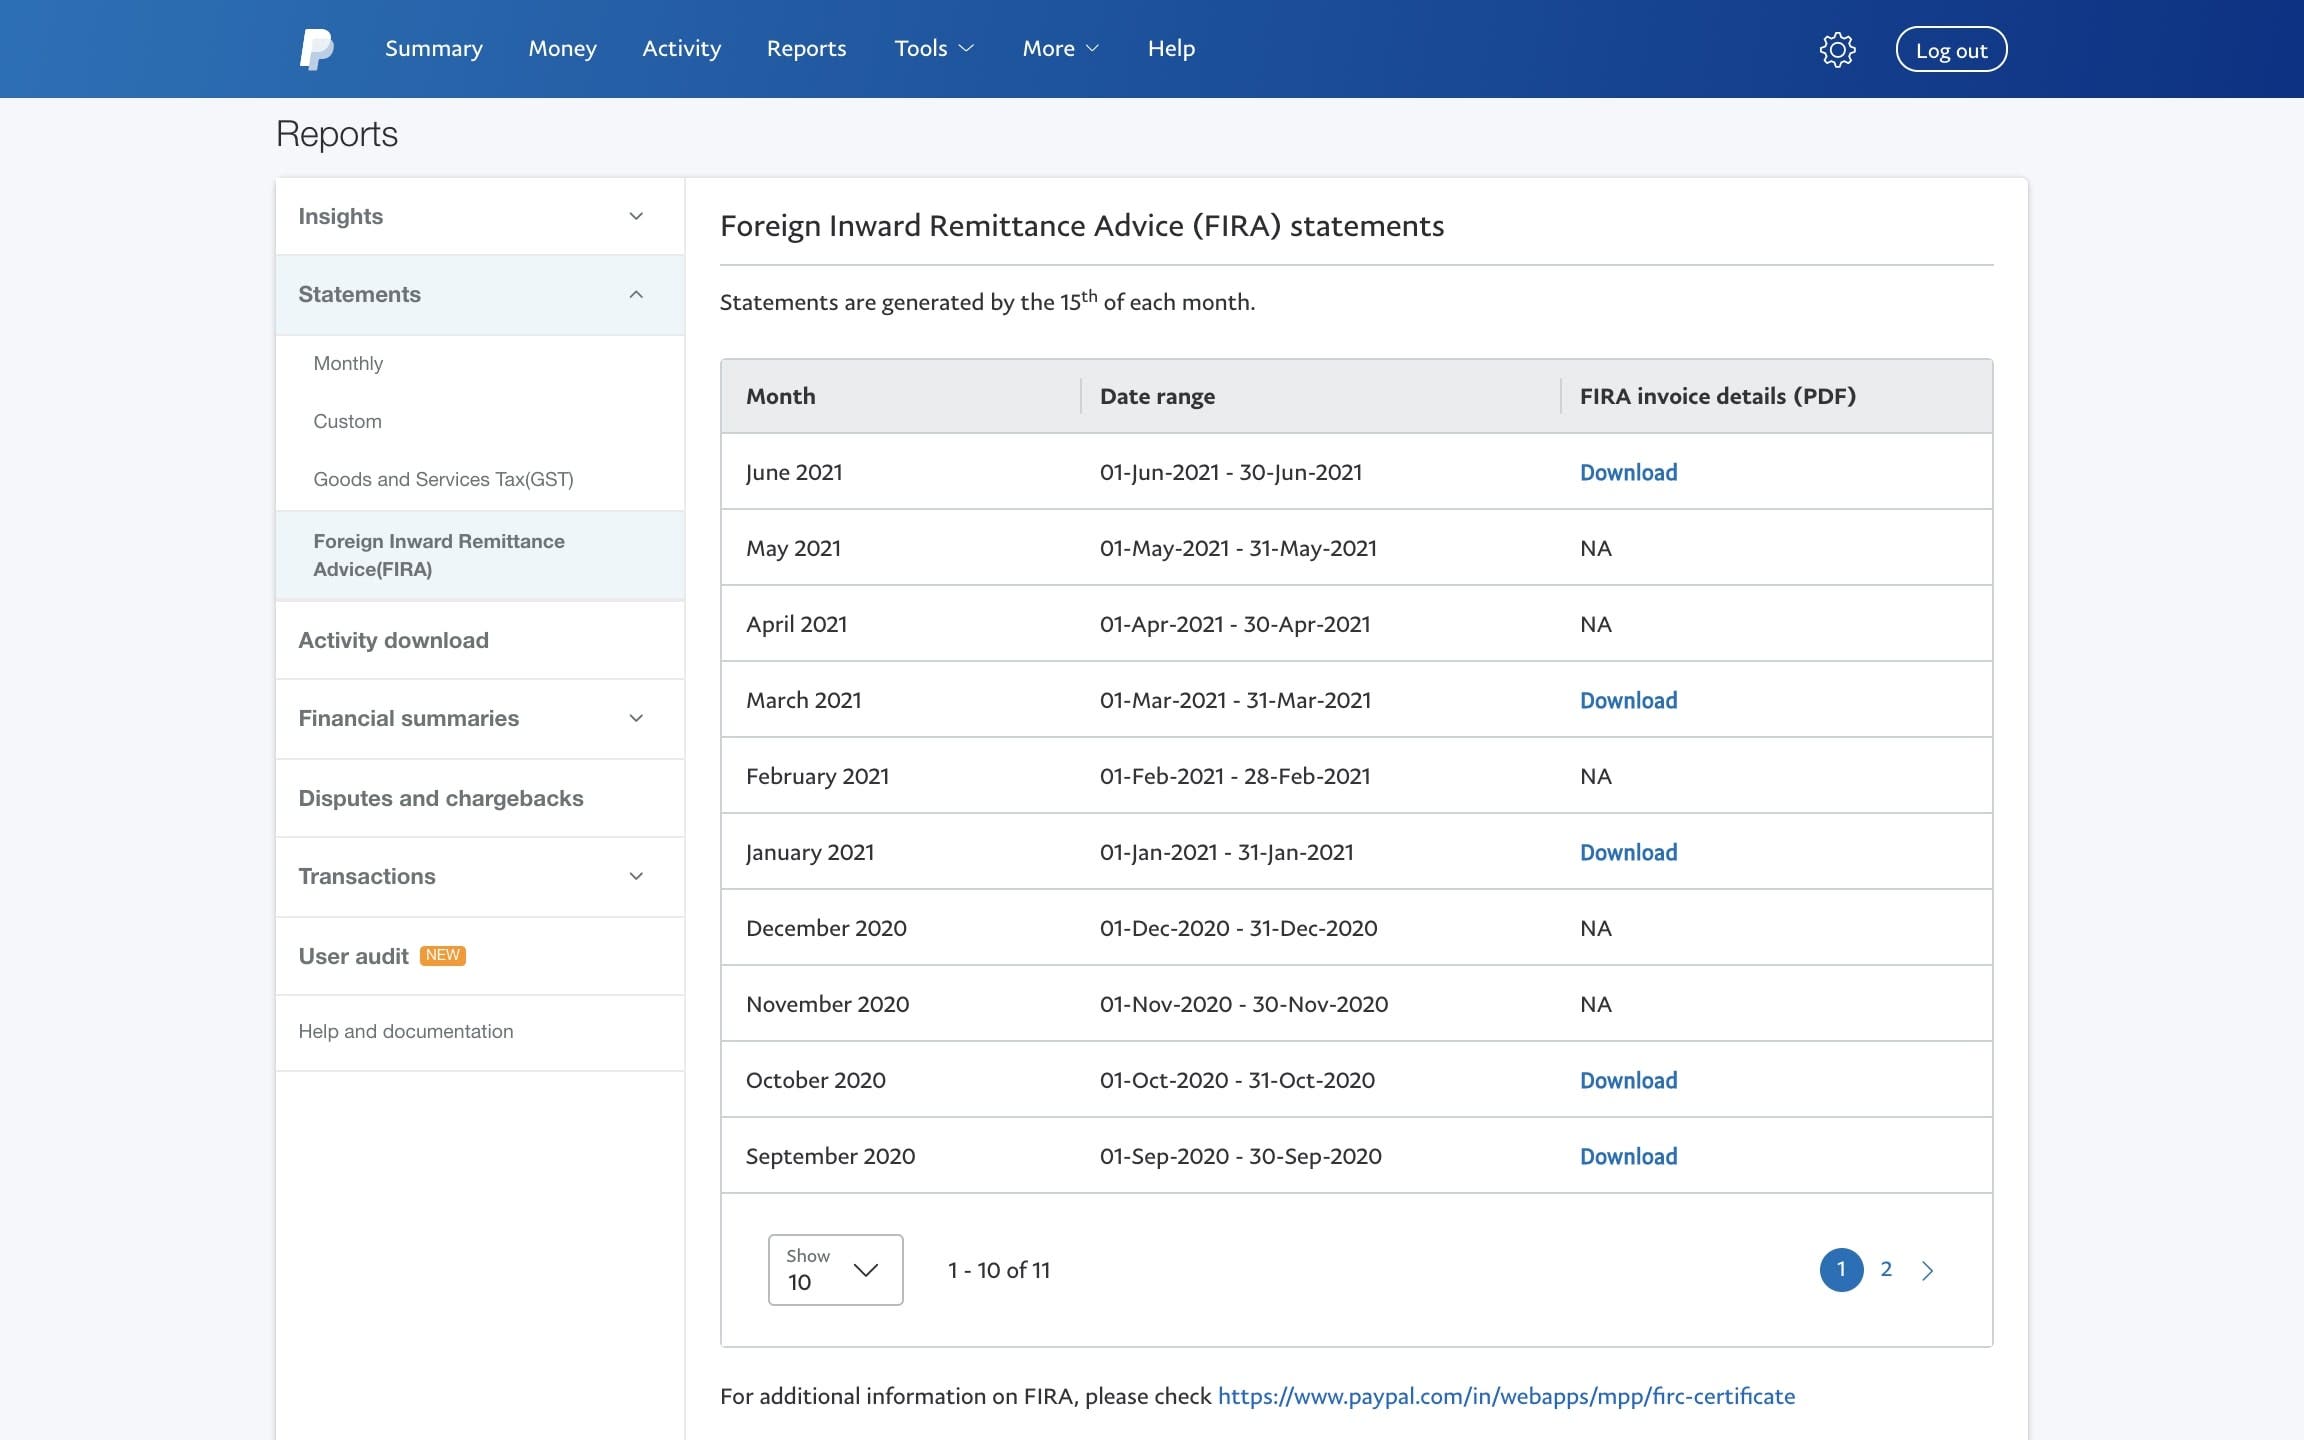
Task: Select the Custom statements option
Action: pos(347,420)
